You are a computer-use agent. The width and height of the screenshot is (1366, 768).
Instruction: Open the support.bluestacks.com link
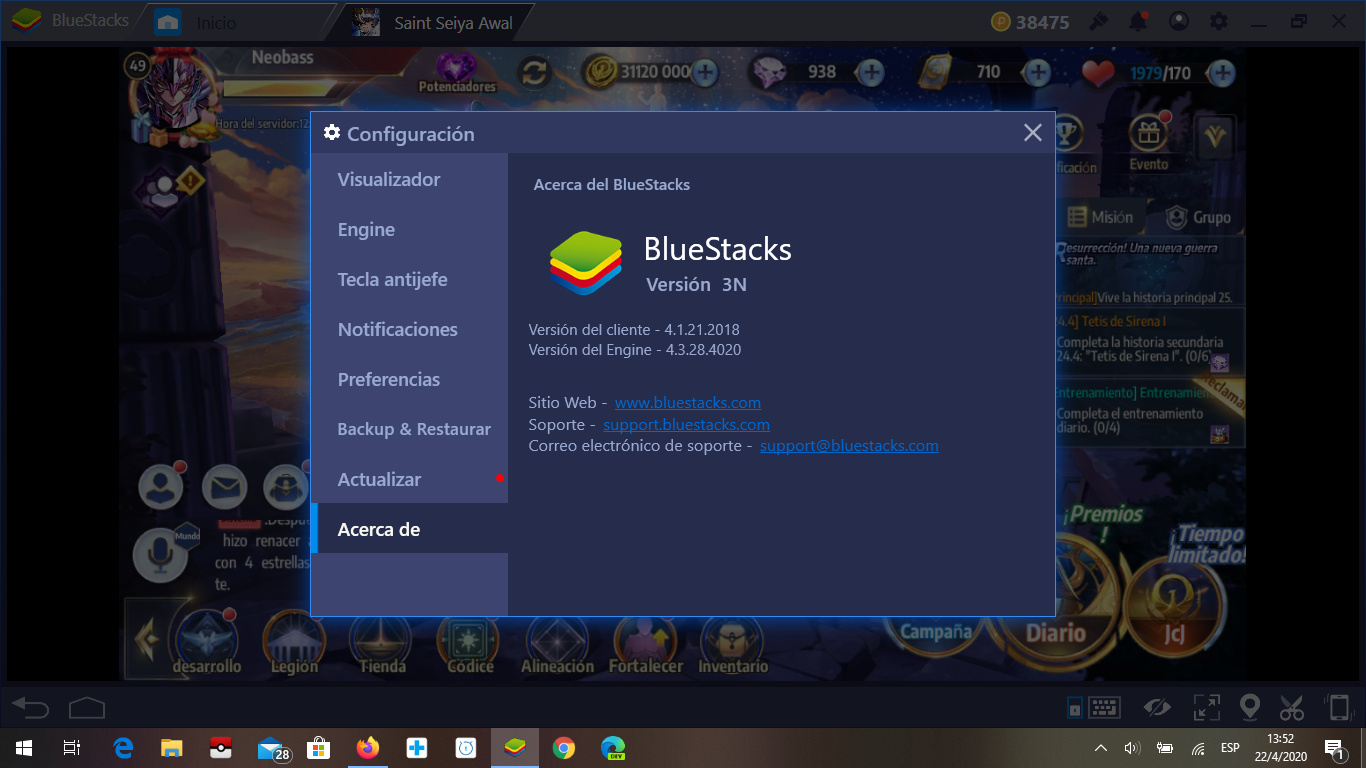[686, 424]
